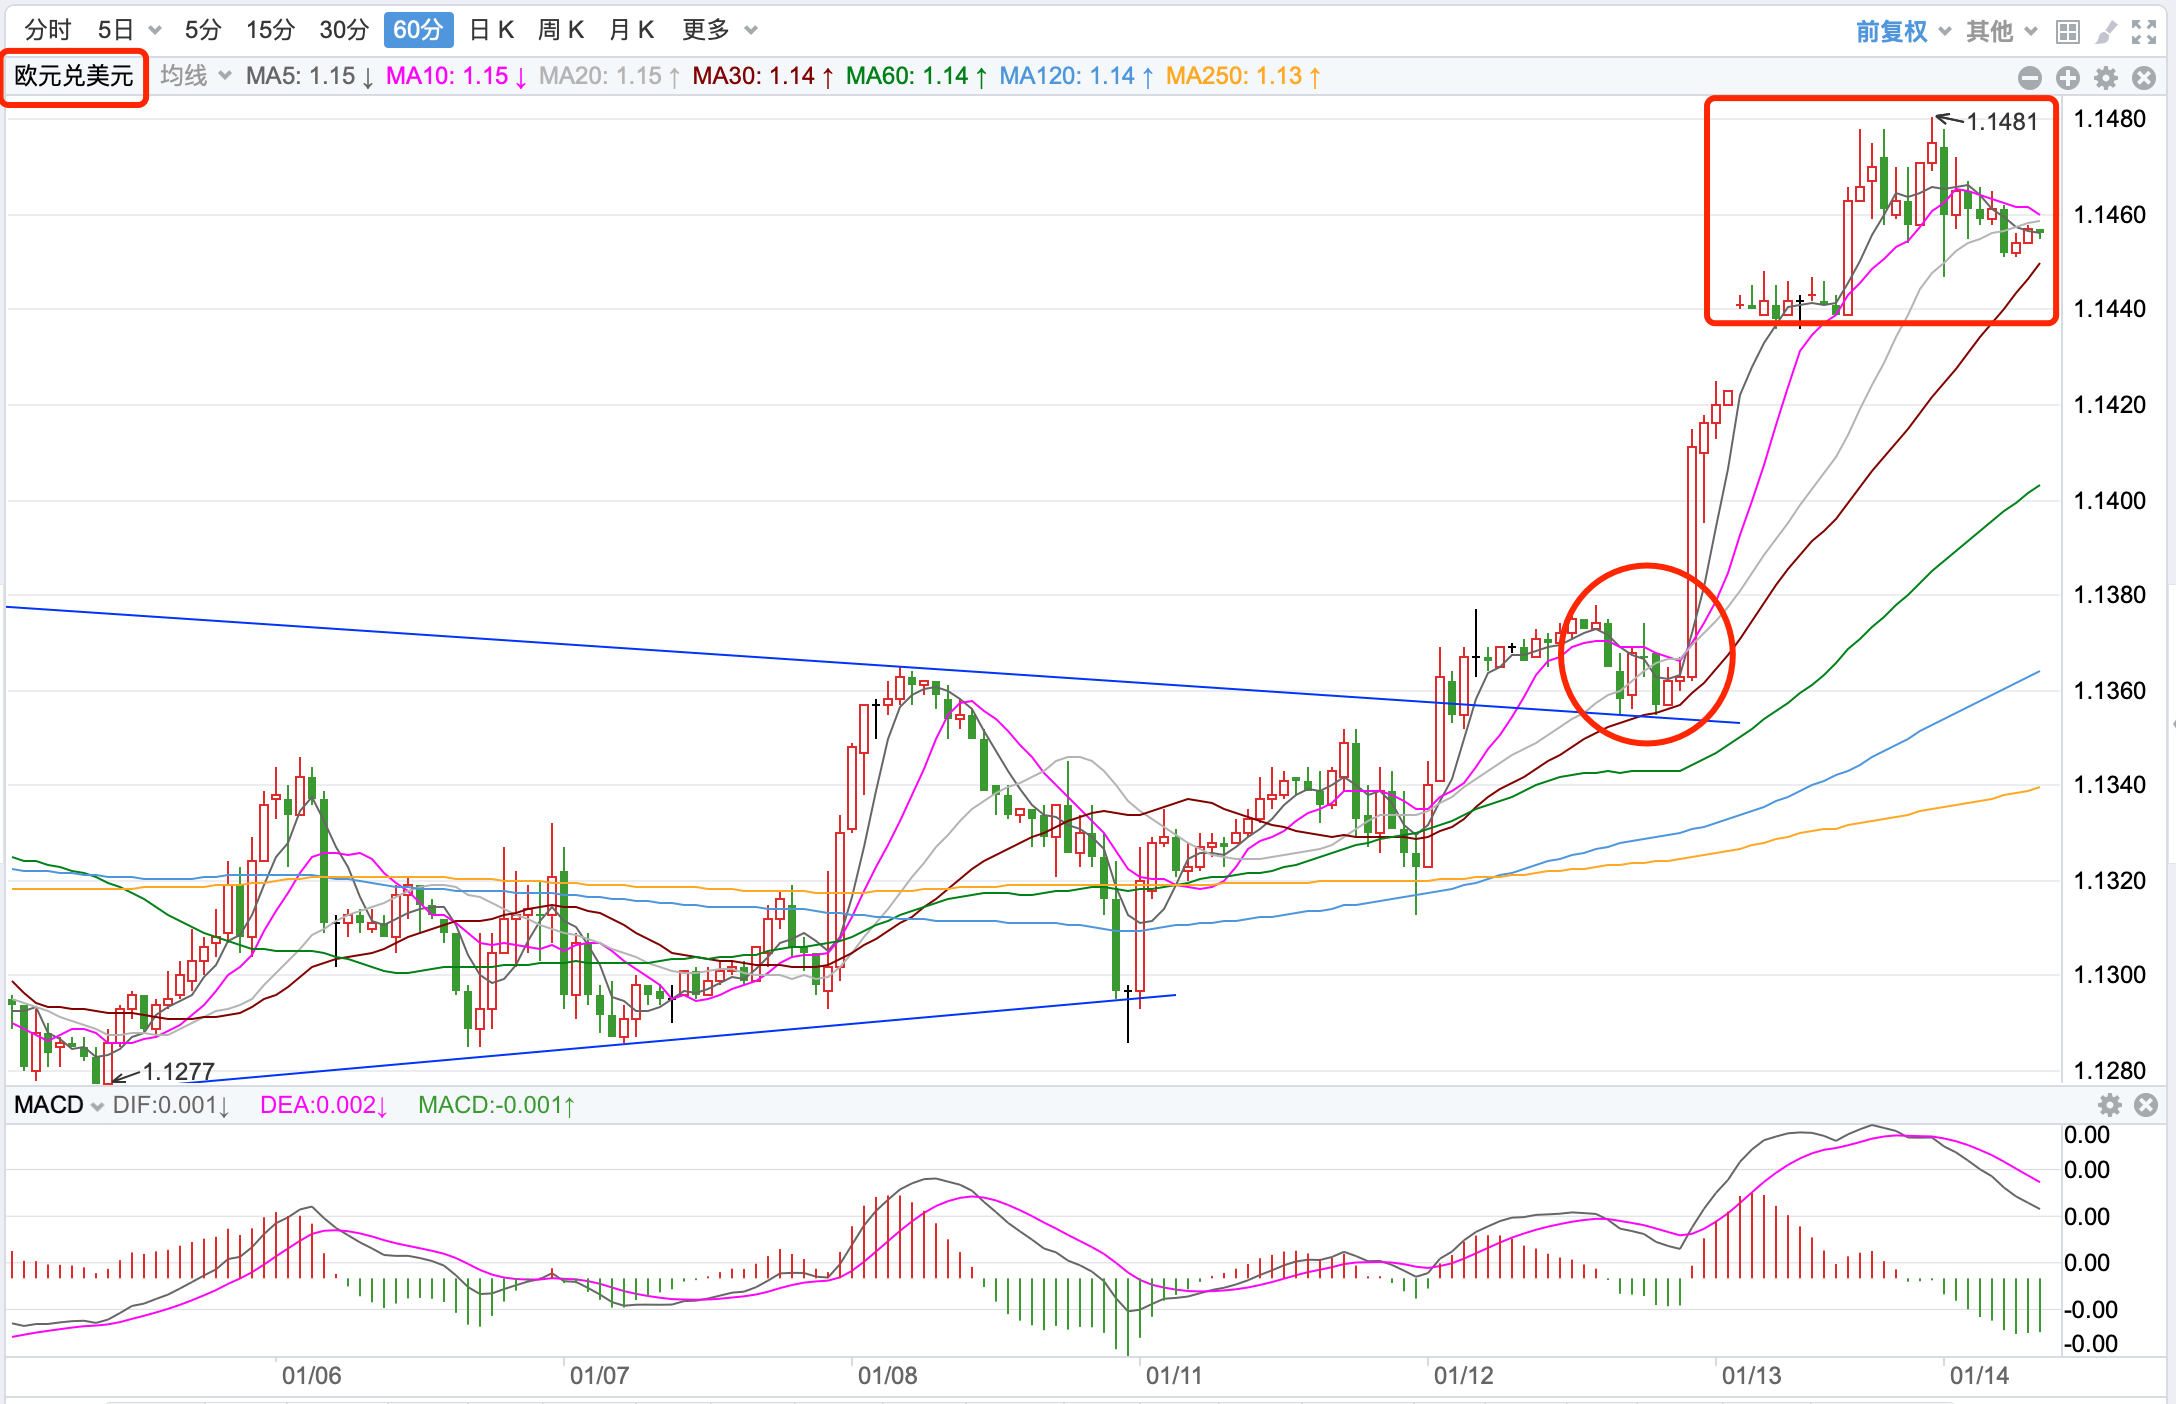This screenshot has width=2176, height=1404.
Task: Click the 01/07 date label
Action: coord(599,1376)
